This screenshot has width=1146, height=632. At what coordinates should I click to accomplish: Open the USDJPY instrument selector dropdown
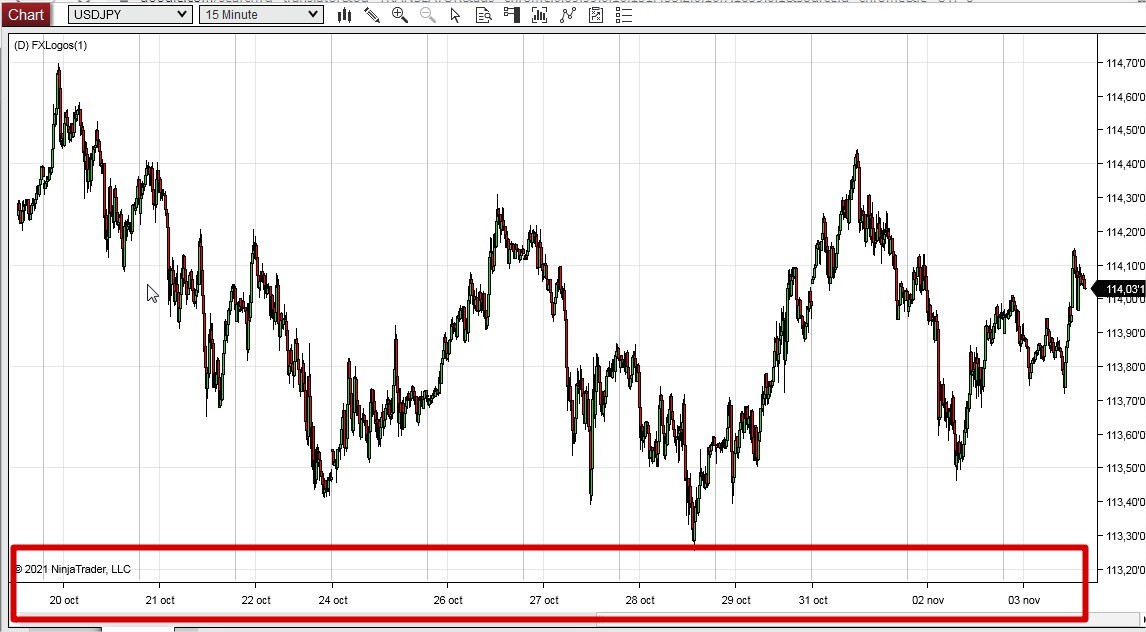130,15
